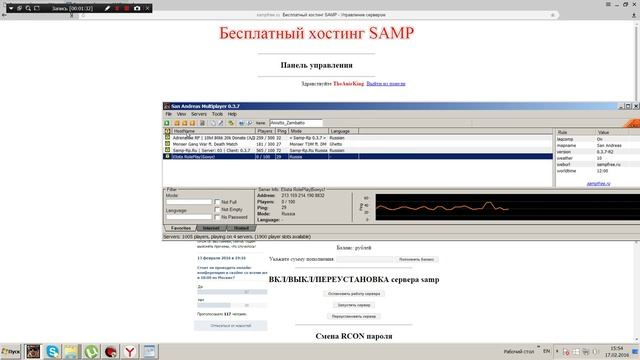The width and height of the screenshot is (640, 360).
Task: Click the green Connect icon in SA-MP toolbar
Action: click(167, 123)
